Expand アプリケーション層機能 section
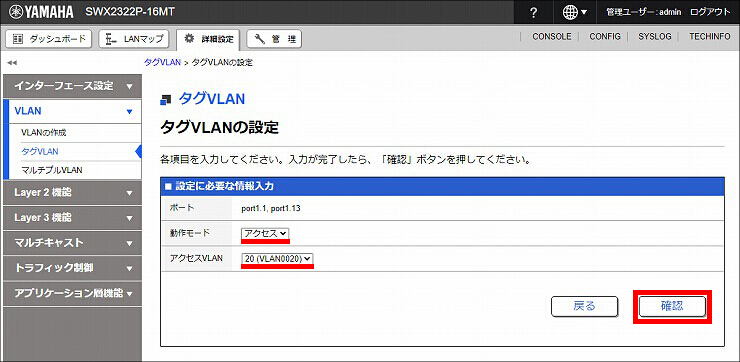This screenshot has height=362, width=740. pyautogui.click(x=72, y=293)
